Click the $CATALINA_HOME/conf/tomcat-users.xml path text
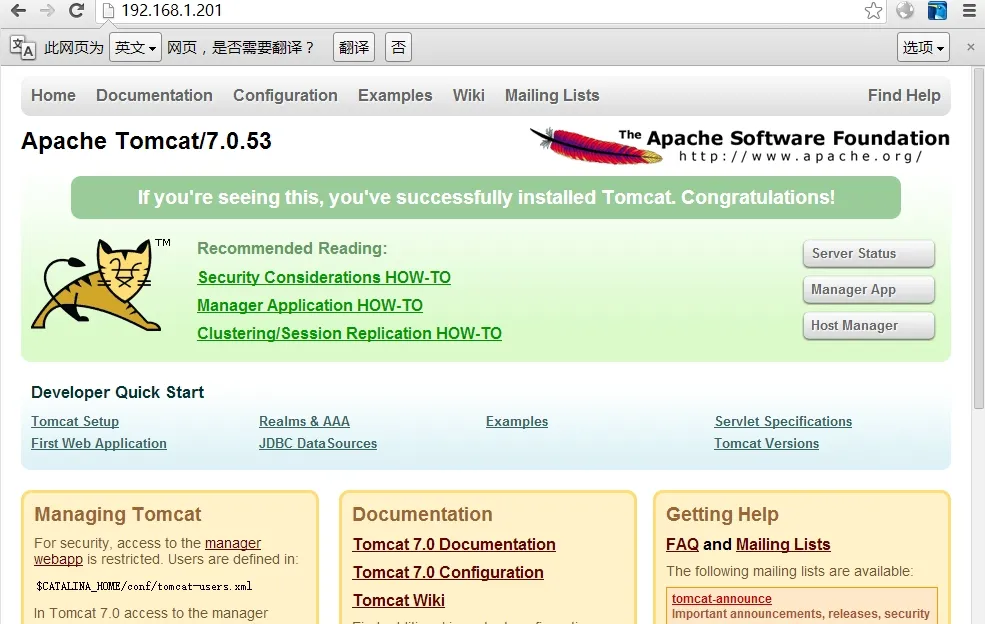 click(144, 586)
